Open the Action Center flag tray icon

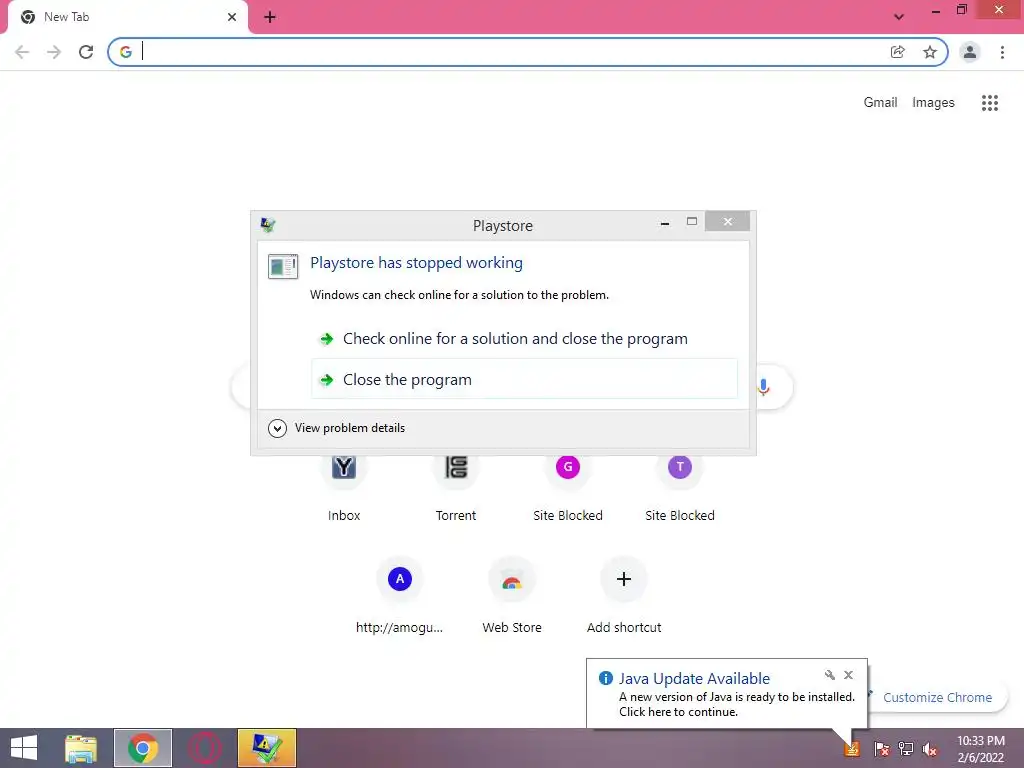pos(881,748)
